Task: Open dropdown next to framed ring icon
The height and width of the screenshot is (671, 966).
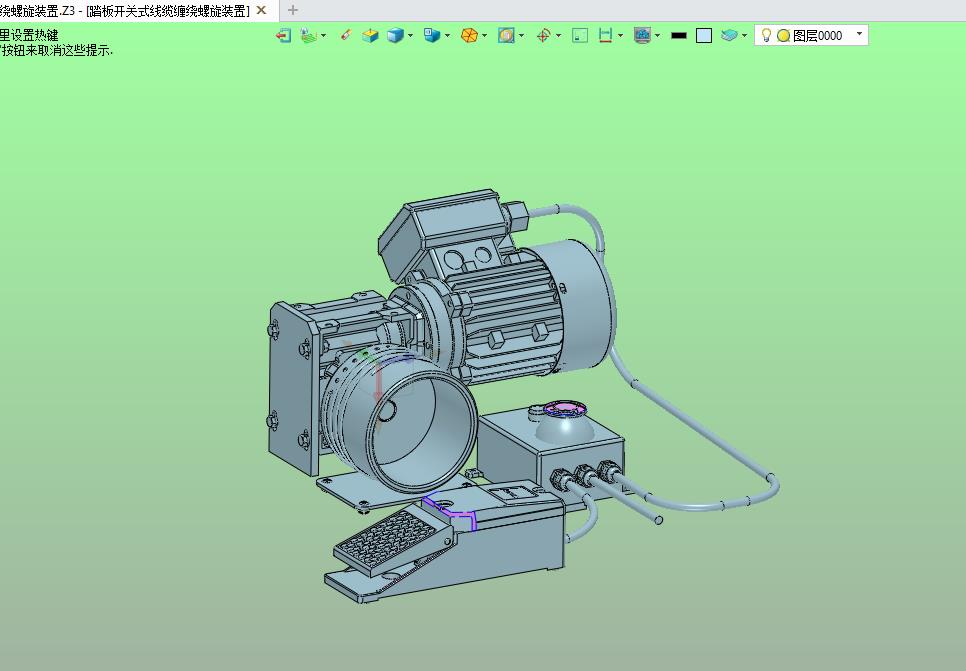Action: pos(522,36)
